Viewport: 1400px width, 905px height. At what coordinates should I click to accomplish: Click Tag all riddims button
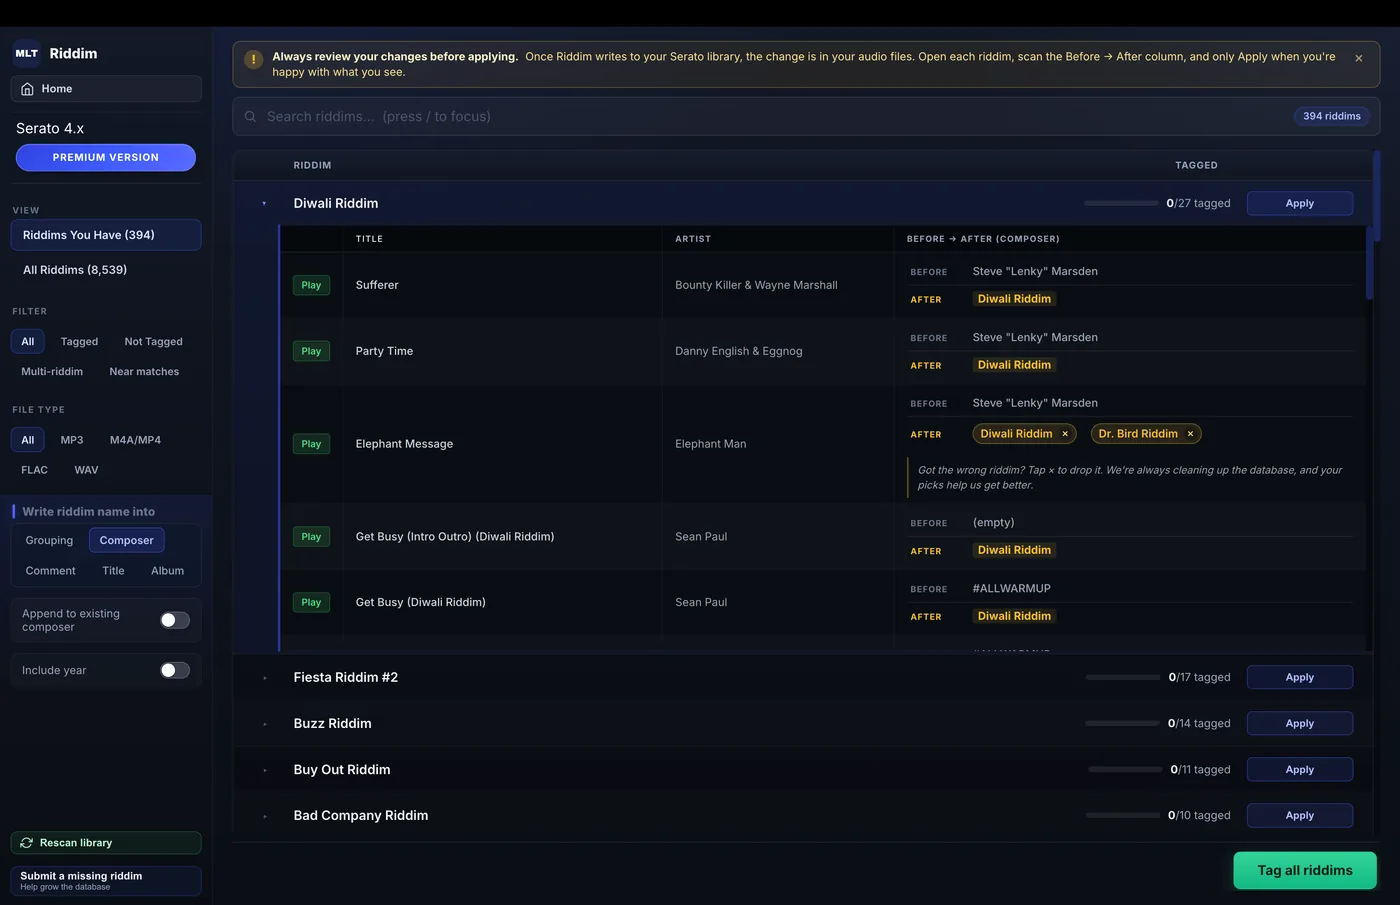point(1305,870)
